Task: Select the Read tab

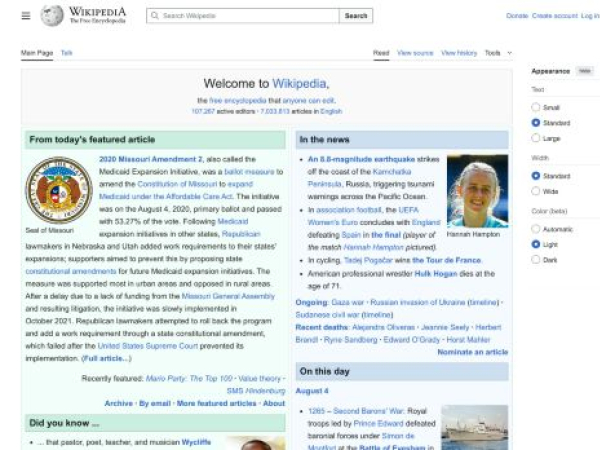Action: [x=381, y=53]
